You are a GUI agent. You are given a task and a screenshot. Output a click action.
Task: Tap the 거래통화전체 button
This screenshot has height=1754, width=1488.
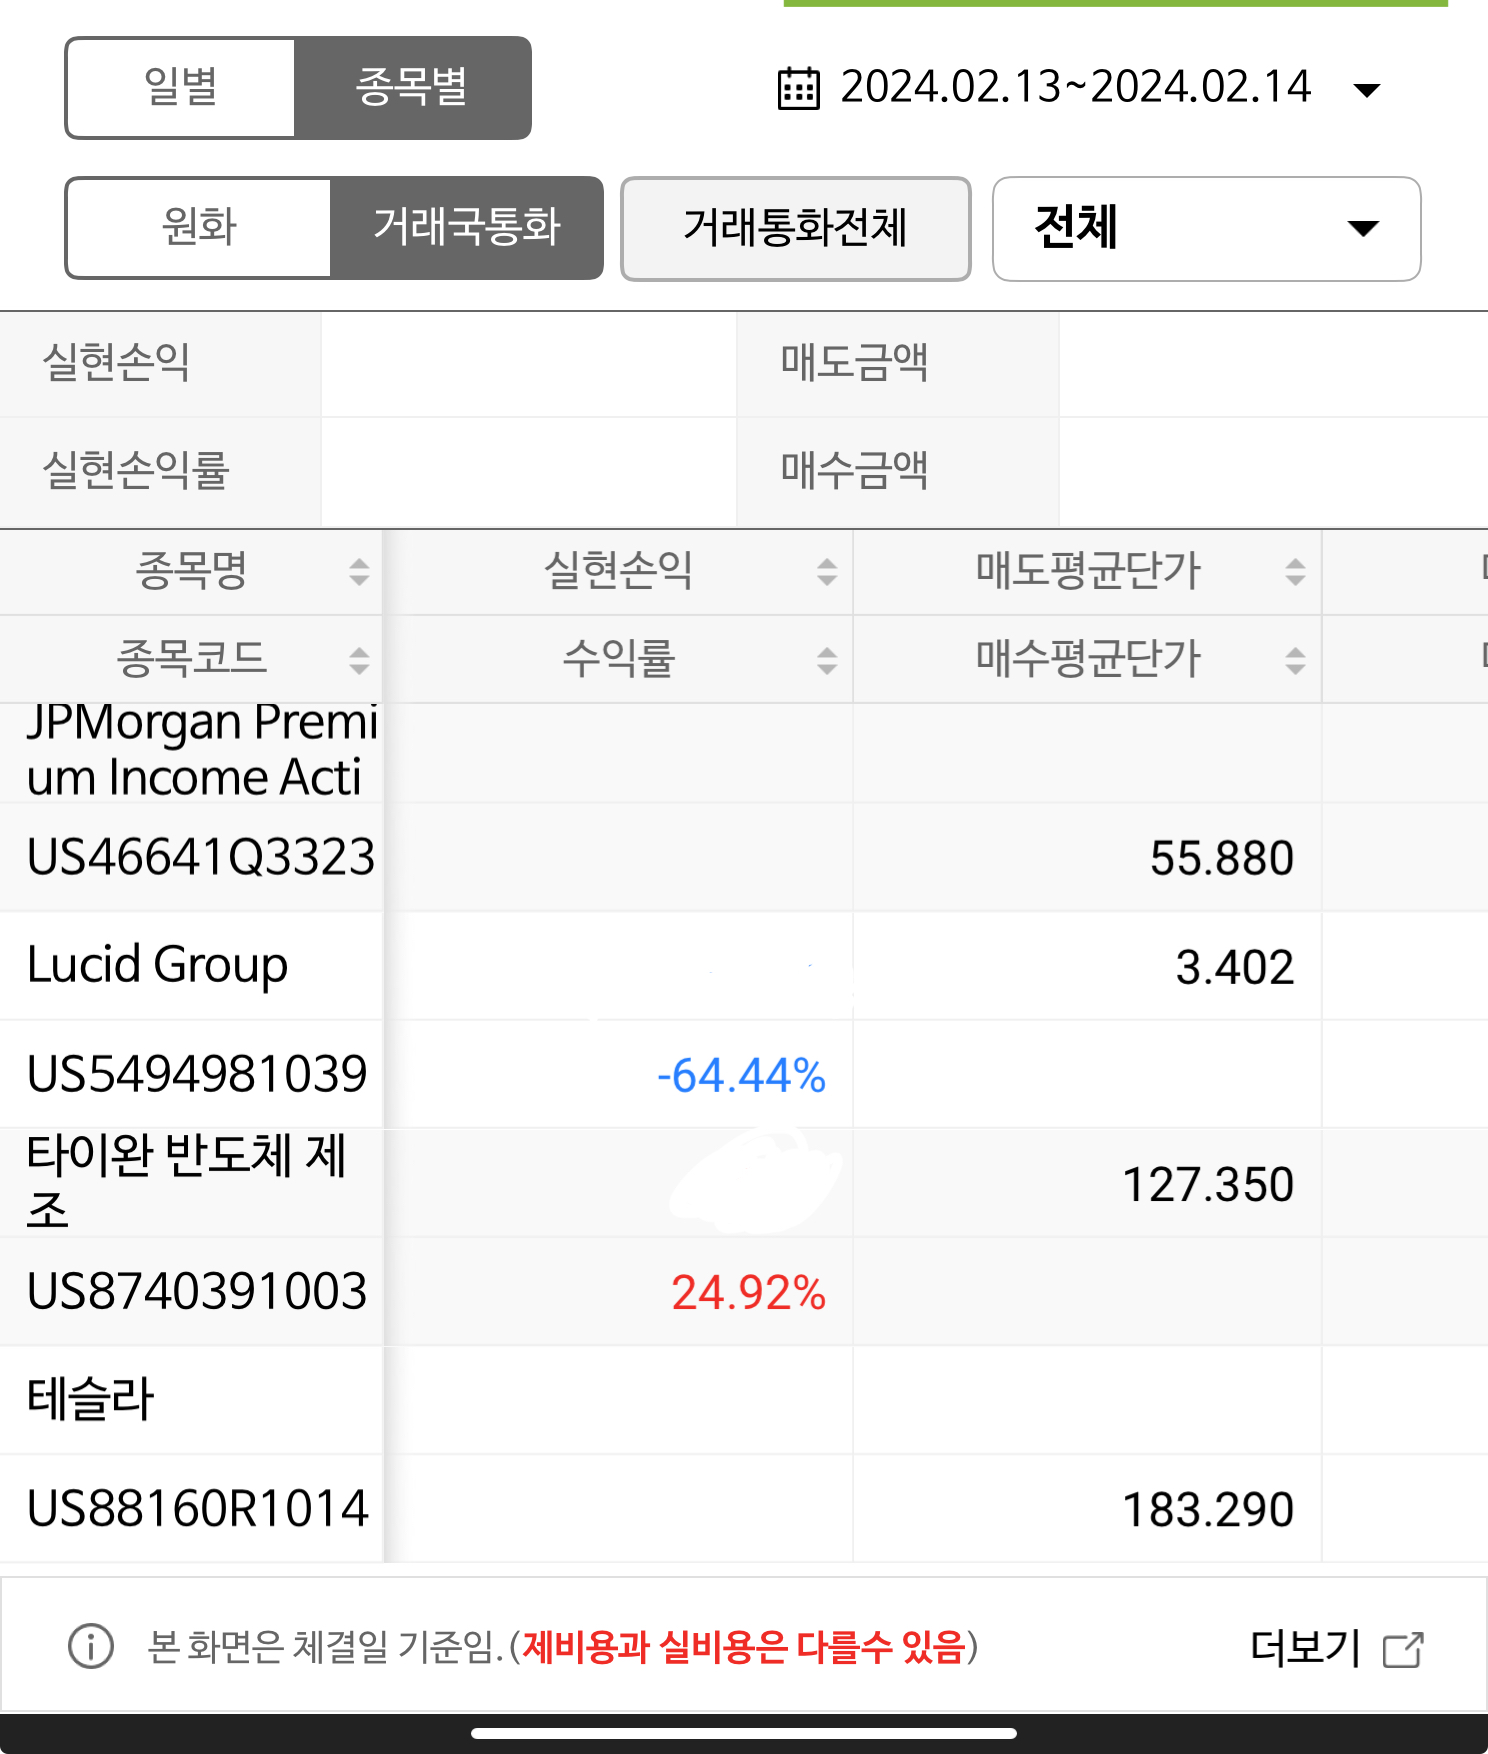pos(795,229)
